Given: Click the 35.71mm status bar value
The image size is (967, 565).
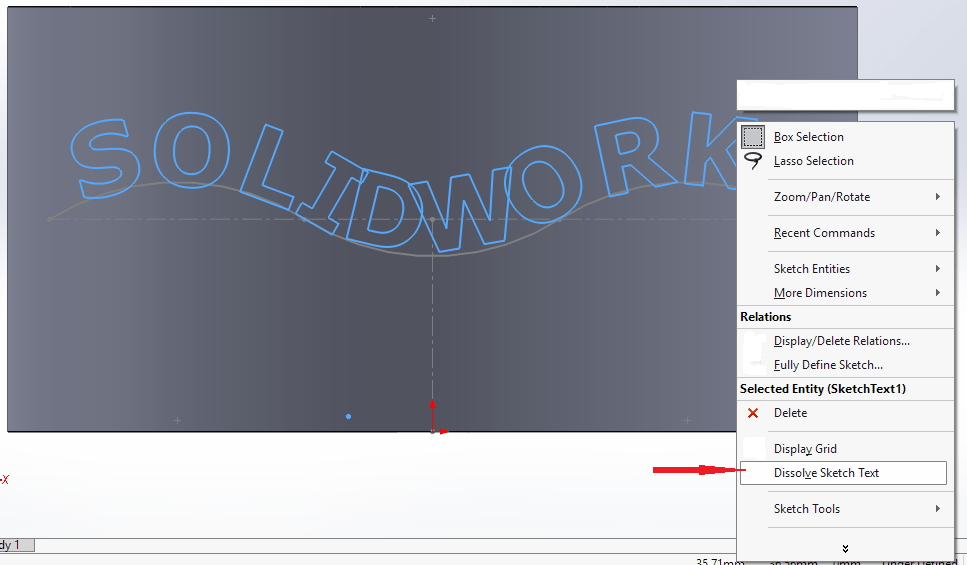Looking at the screenshot, I should [x=720, y=561].
